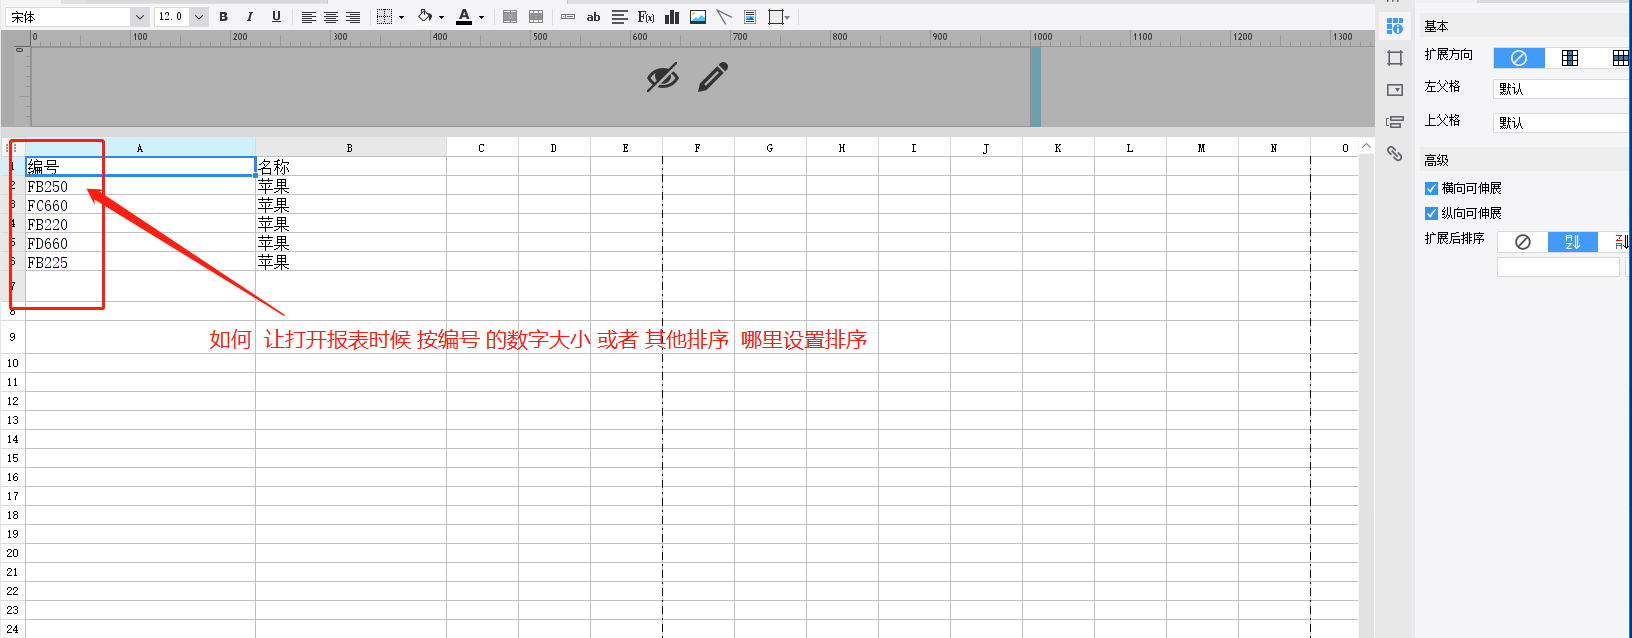Set 扩展后排序 to ascending A-Z
The image size is (1632, 638).
(x=1573, y=242)
